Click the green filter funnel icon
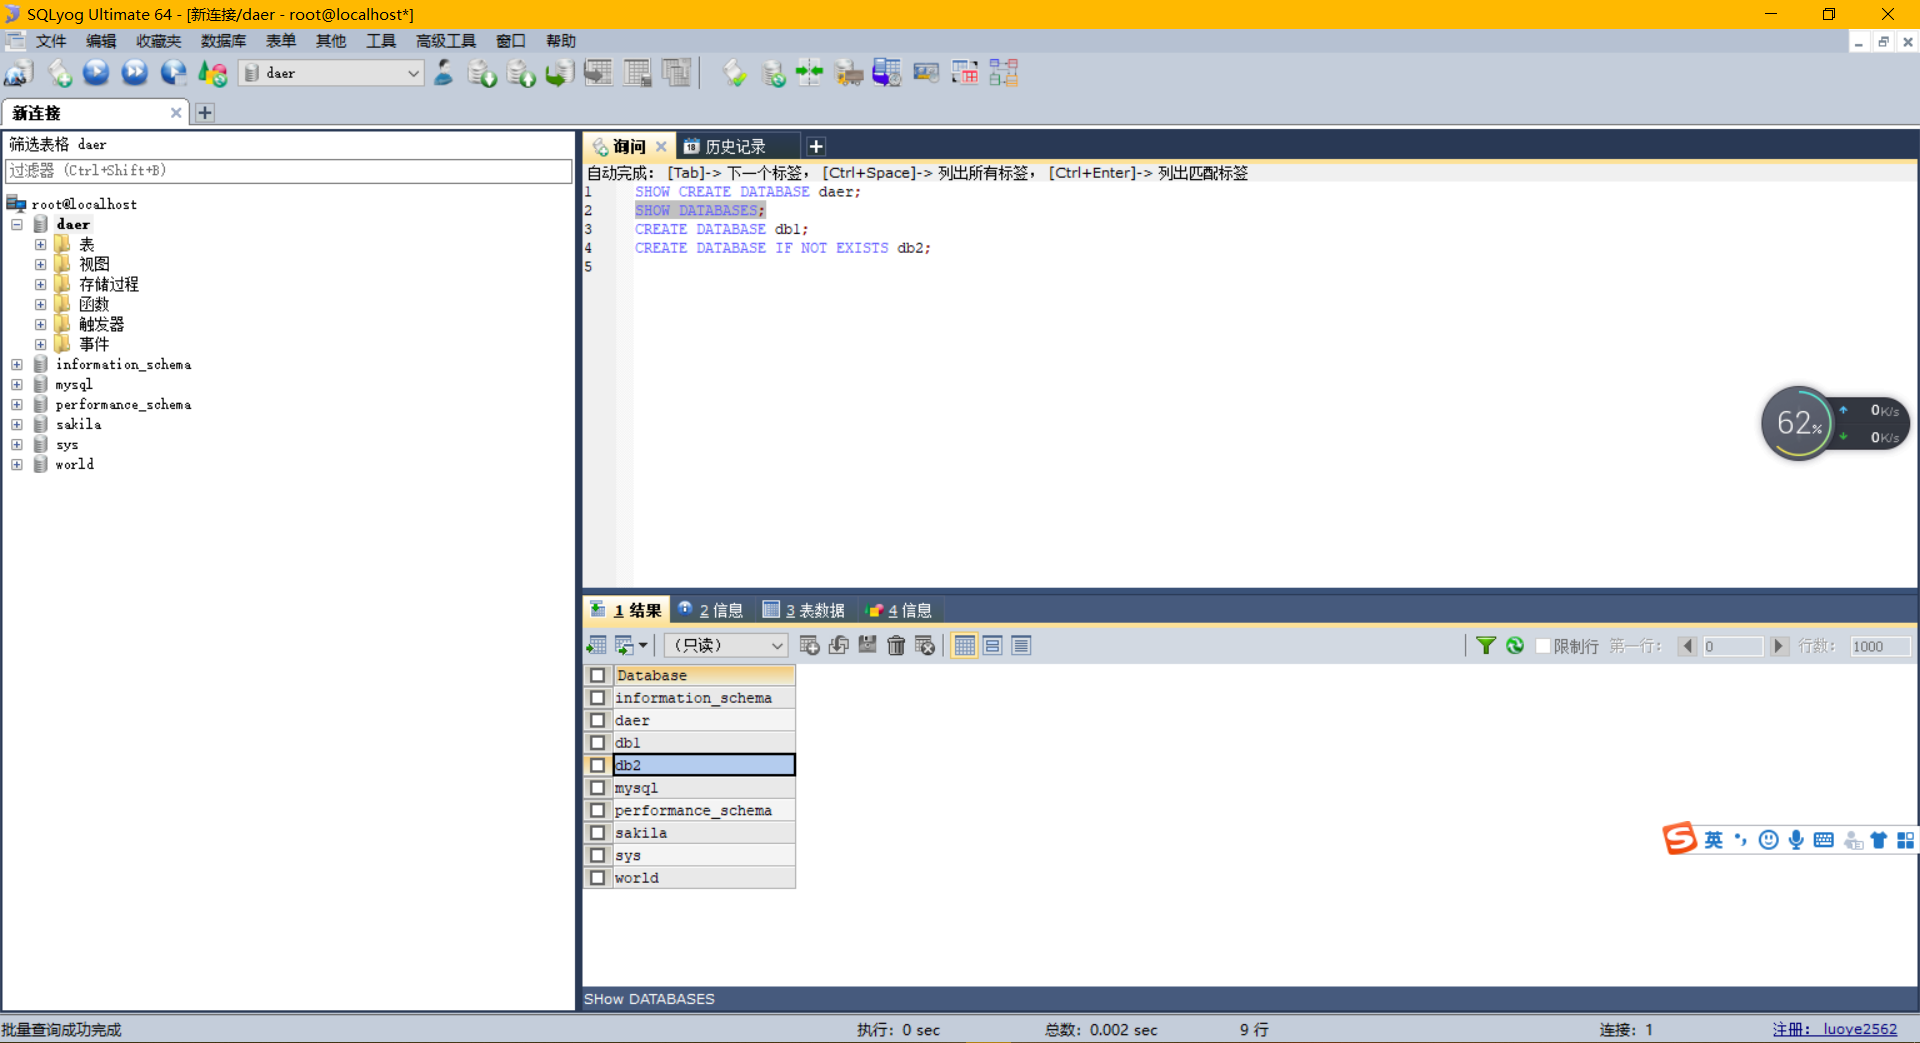This screenshot has width=1920, height=1043. tap(1485, 646)
